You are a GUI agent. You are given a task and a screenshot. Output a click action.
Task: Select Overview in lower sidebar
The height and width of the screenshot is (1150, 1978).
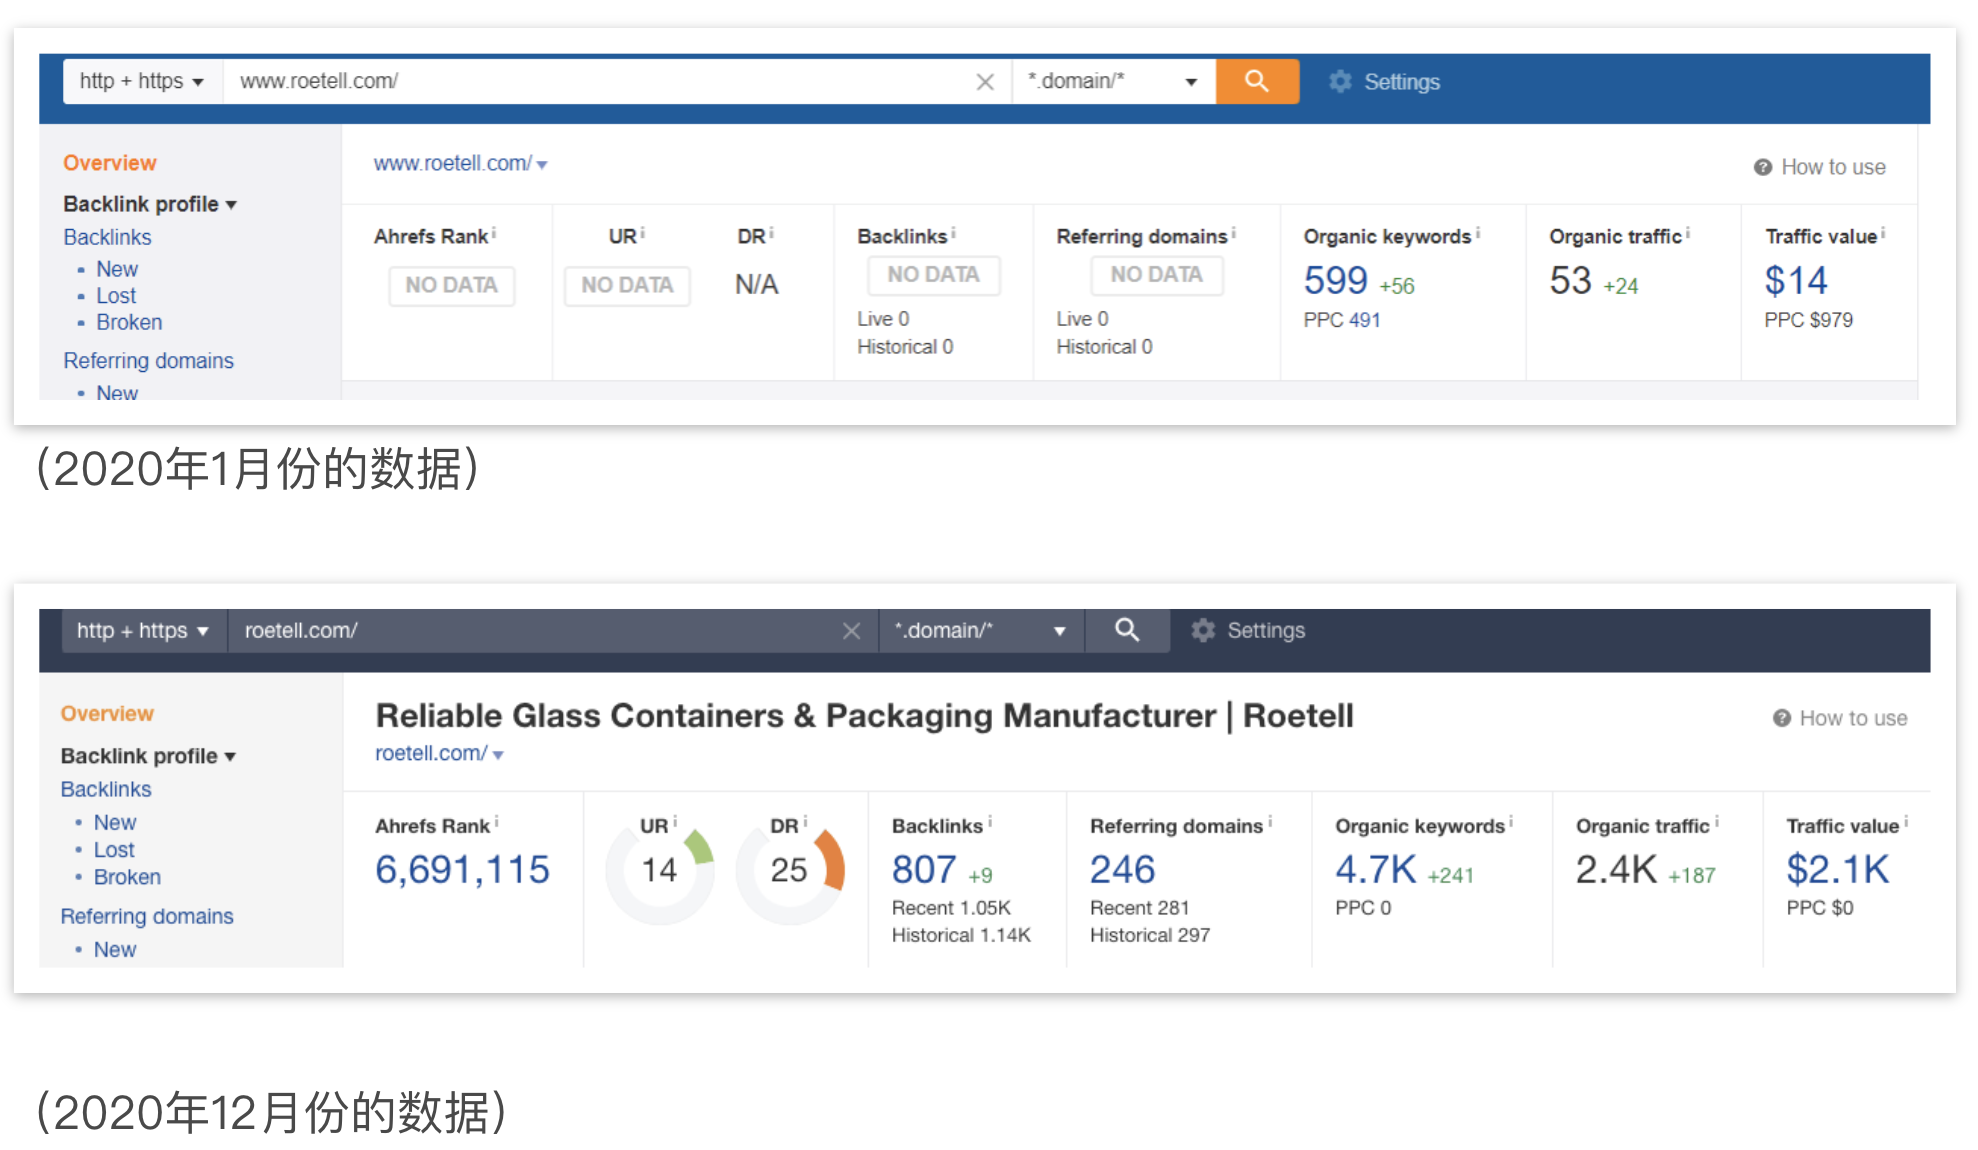coord(107,714)
